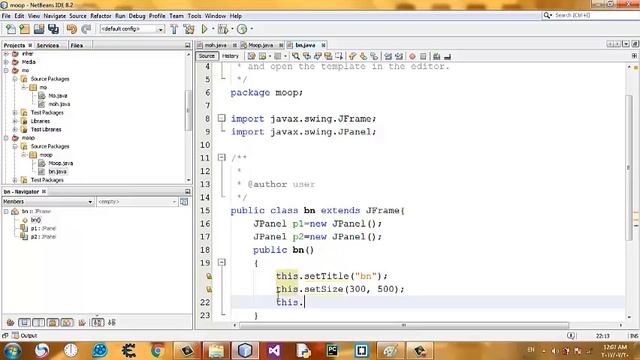Switch to the Files tab

click(77, 45)
